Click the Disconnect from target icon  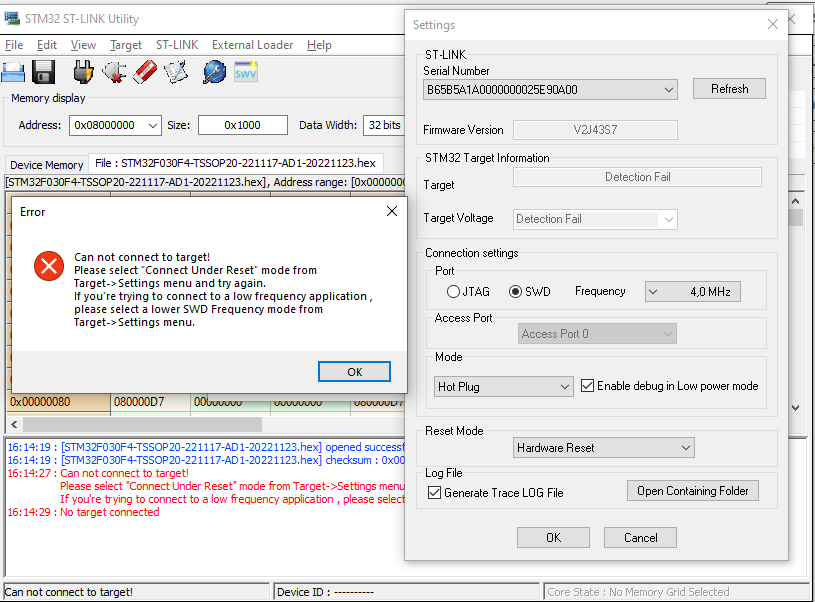(x=114, y=72)
